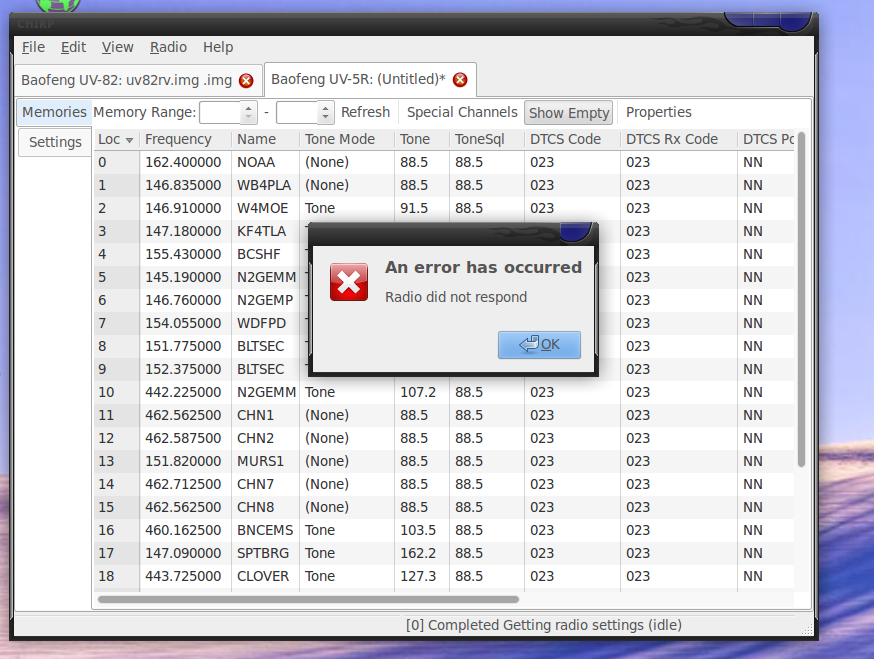Select the Memories side tab
The image size is (874, 659).
(54, 112)
